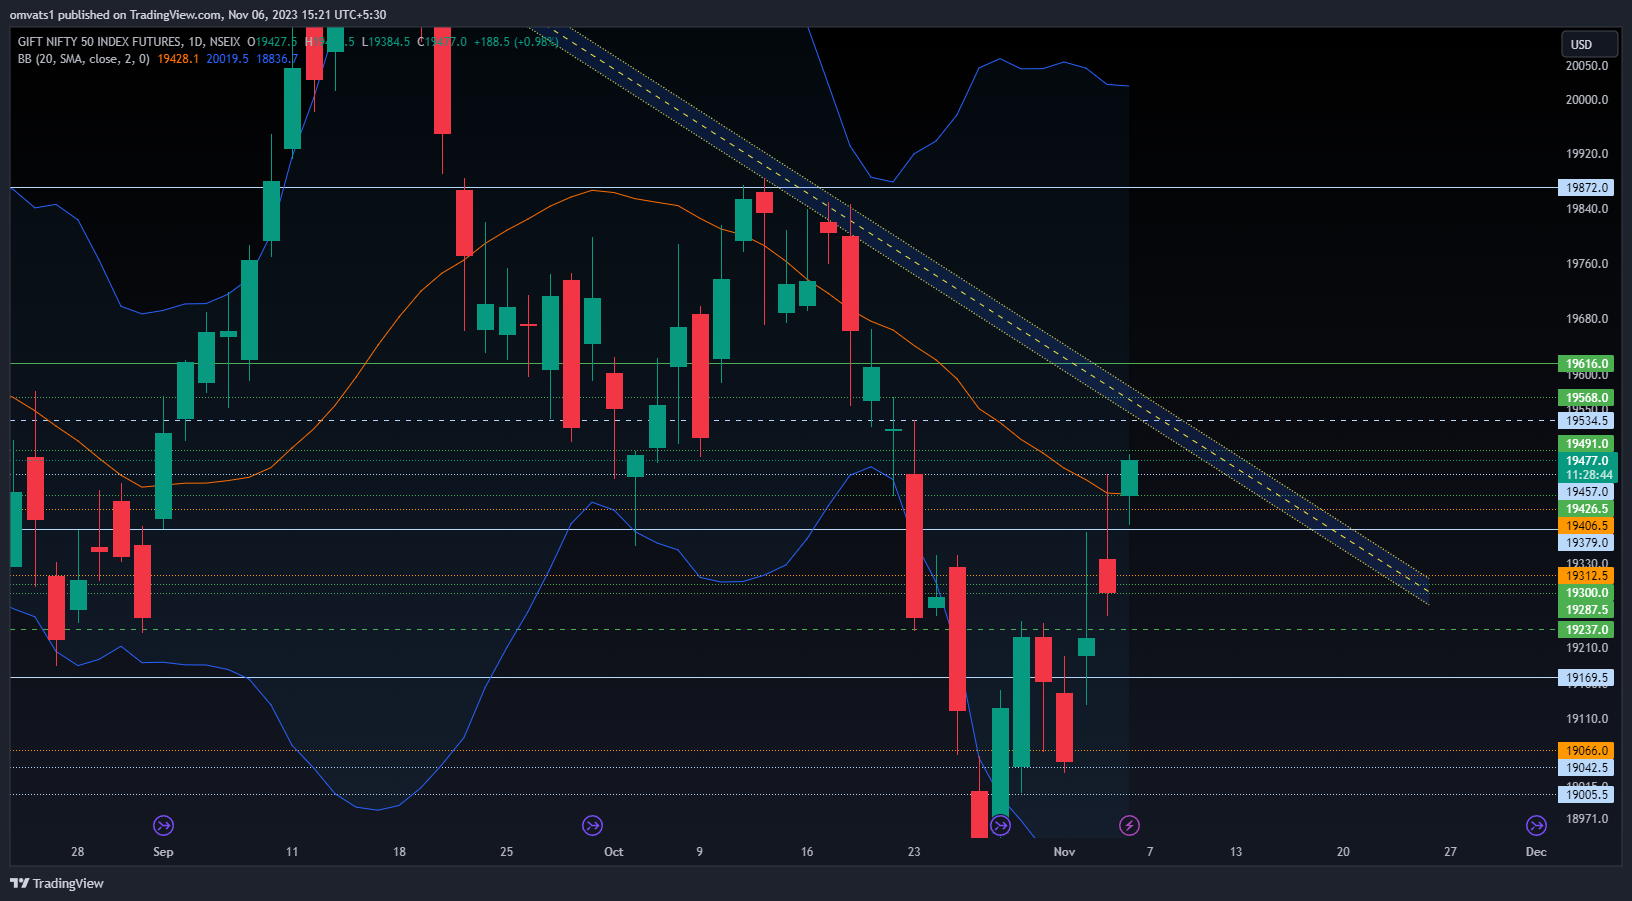Click the green 19300.0 price label
Viewport: 1632px width, 901px height.
coord(1587,593)
